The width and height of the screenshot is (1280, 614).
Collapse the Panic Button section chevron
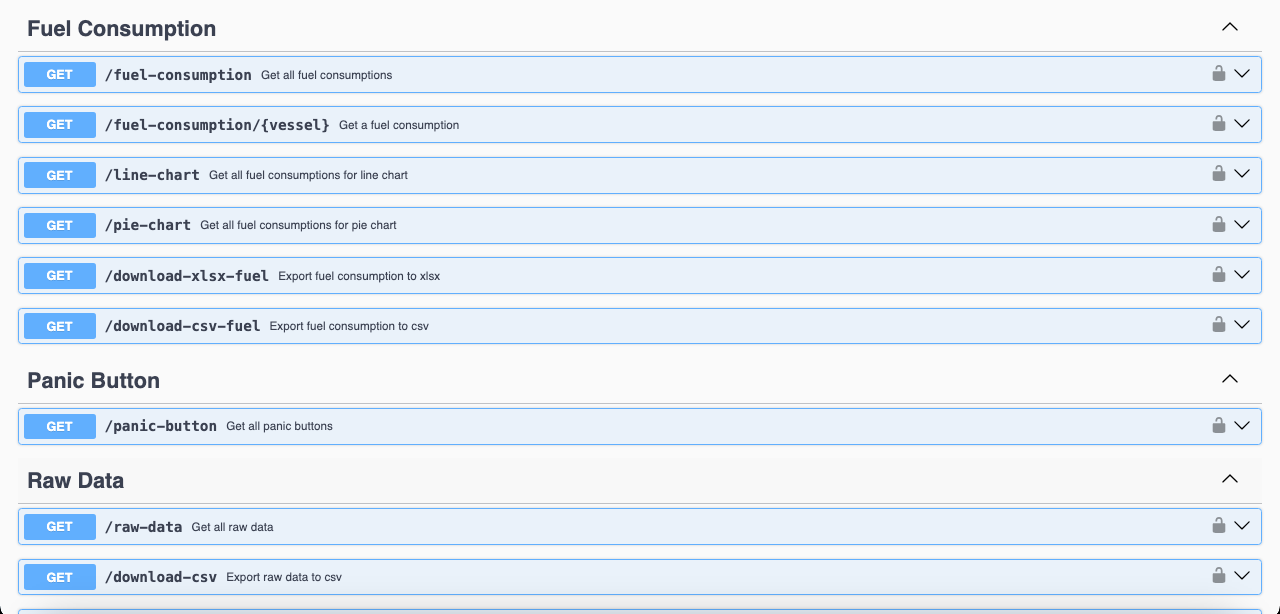pos(1230,380)
